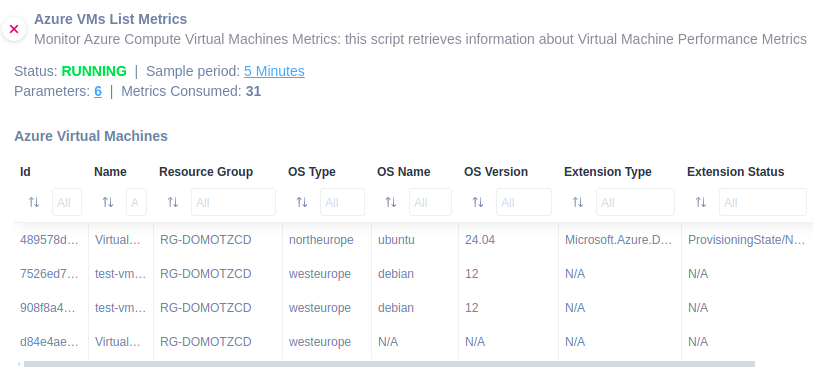Focus the Resource Group filter field
This screenshot has height=375, width=813.
click(x=233, y=202)
